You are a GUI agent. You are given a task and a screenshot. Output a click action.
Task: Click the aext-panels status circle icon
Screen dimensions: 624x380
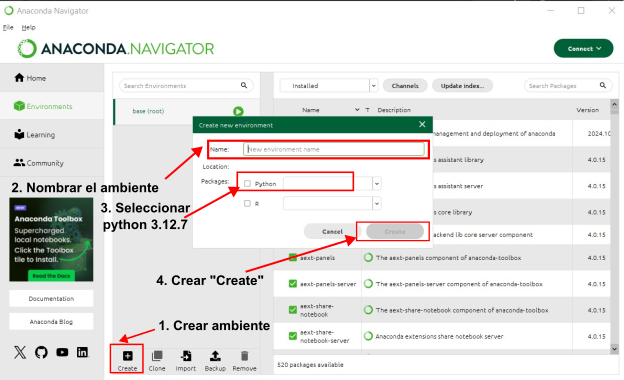point(368,257)
